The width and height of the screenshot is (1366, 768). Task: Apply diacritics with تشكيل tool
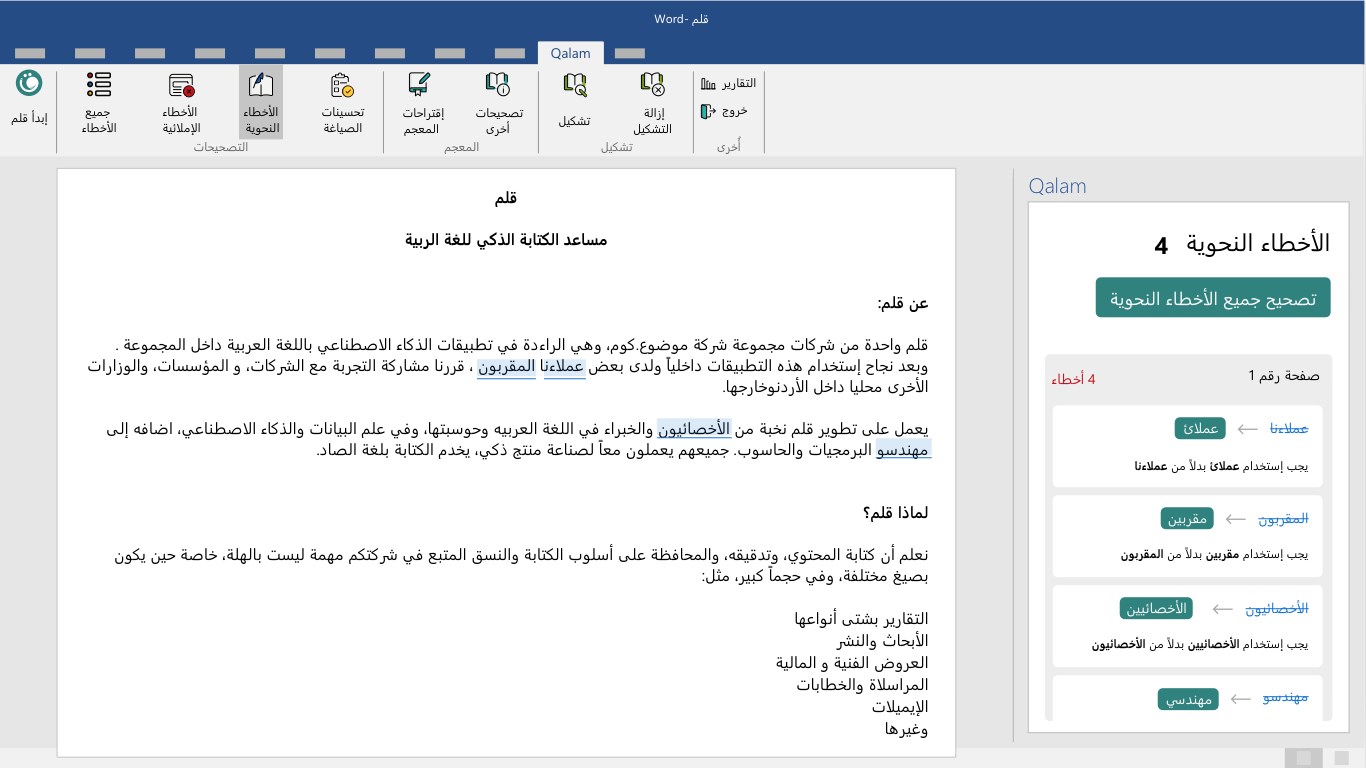coord(574,100)
